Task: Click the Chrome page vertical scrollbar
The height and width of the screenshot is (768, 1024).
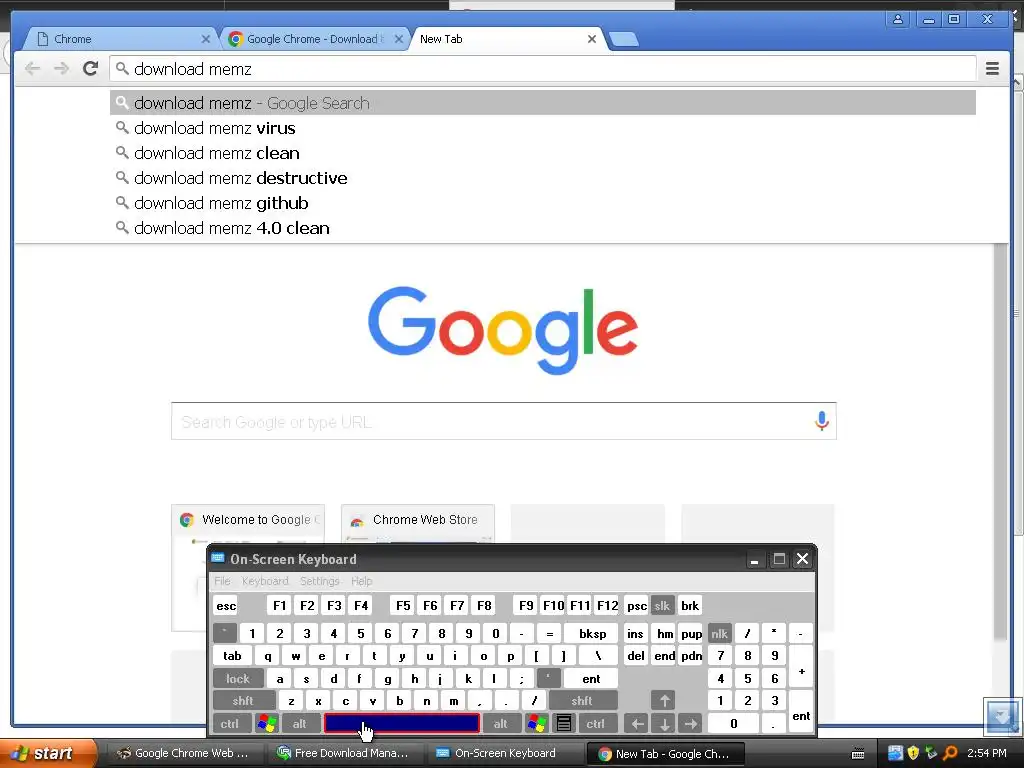Action: click(1000, 444)
